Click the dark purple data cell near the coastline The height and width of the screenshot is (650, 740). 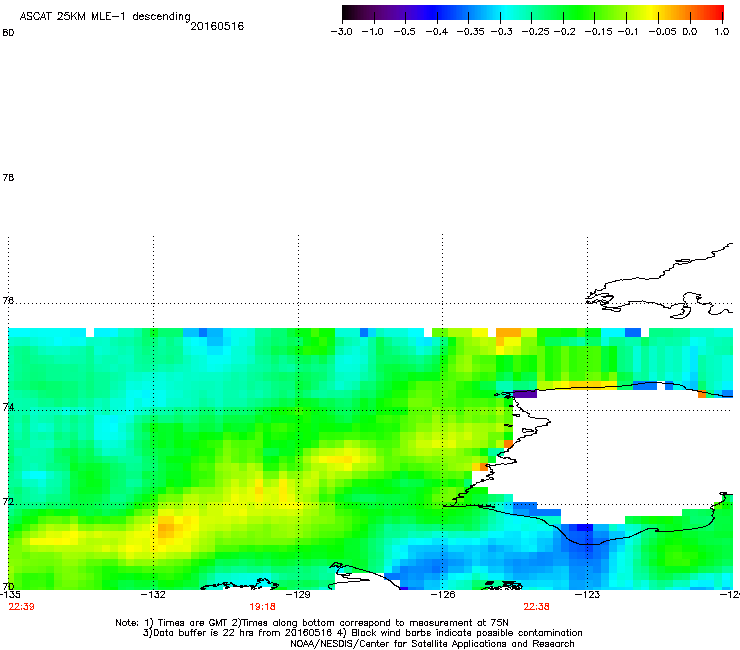(525, 394)
